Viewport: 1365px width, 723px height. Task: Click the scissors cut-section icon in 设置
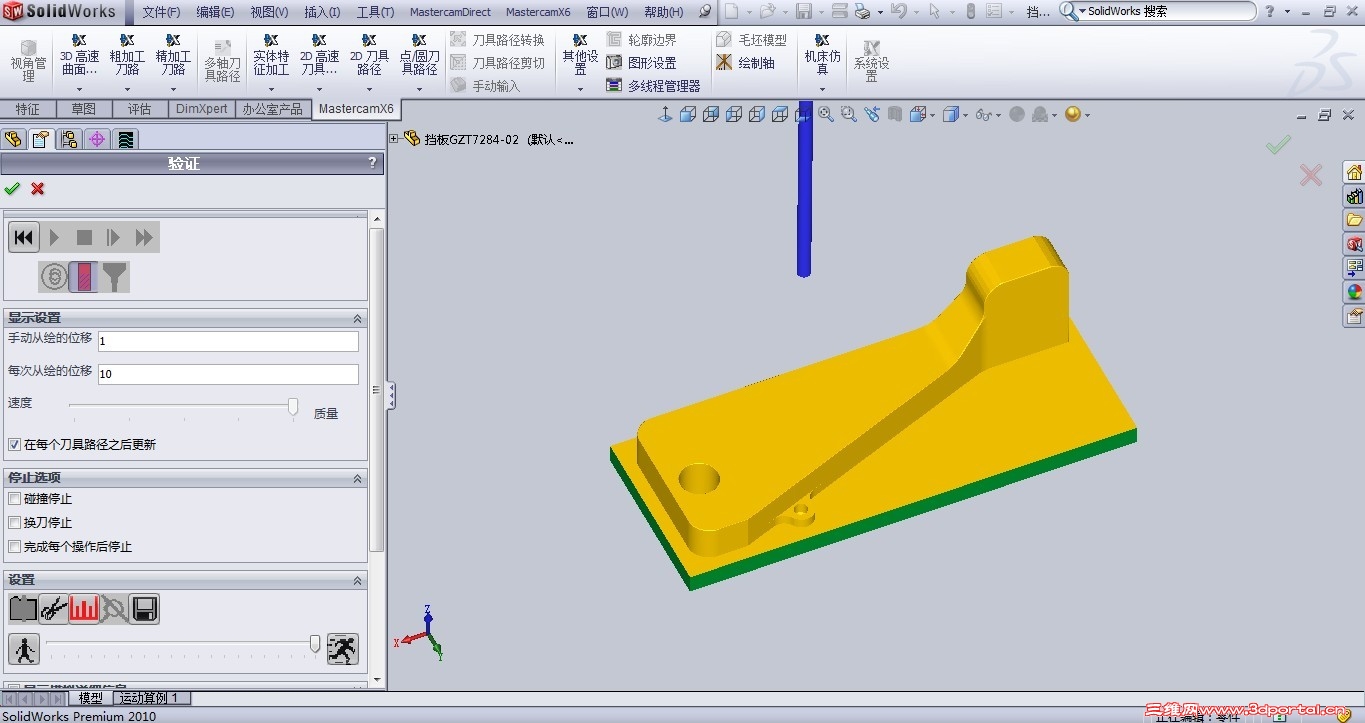(x=54, y=608)
